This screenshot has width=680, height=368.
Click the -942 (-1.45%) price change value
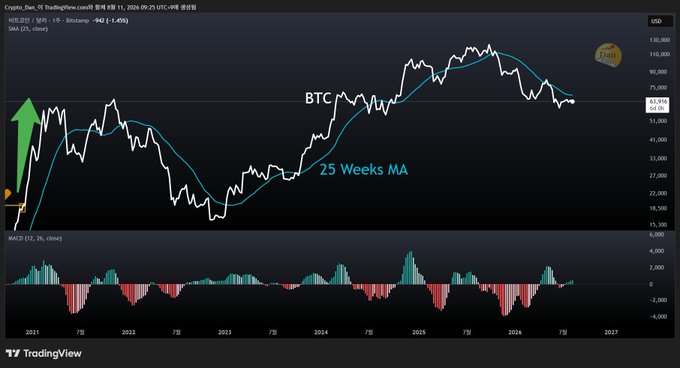coord(110,20)
